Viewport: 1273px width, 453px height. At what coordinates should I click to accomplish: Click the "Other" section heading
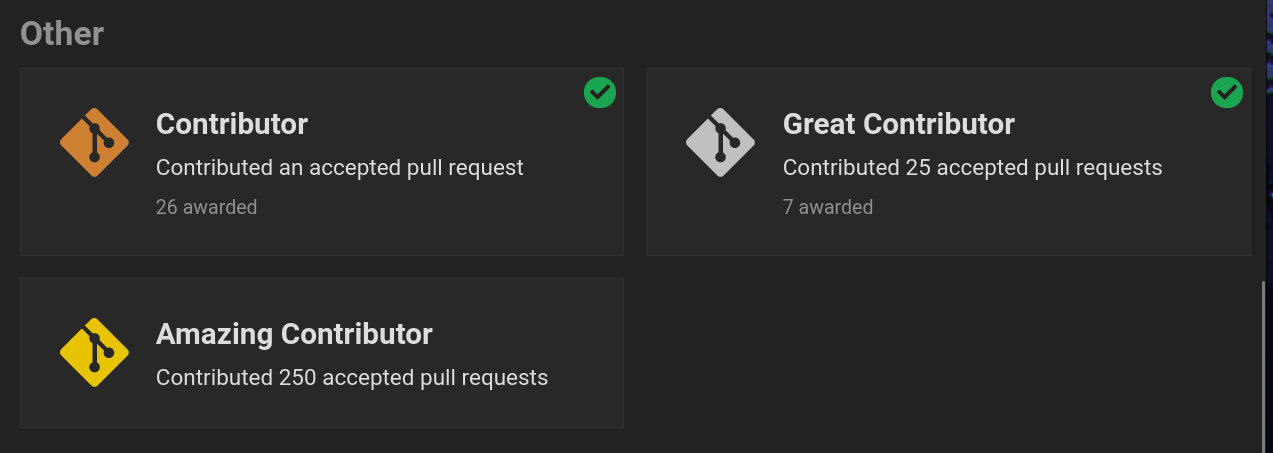(x=62, y=33)
